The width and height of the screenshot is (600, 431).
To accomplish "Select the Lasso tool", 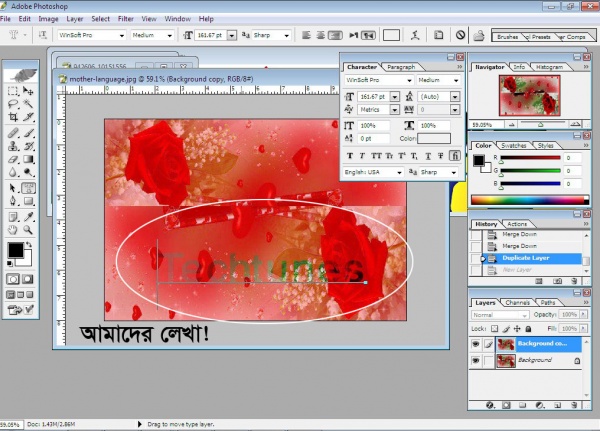I will click(13, 104).
